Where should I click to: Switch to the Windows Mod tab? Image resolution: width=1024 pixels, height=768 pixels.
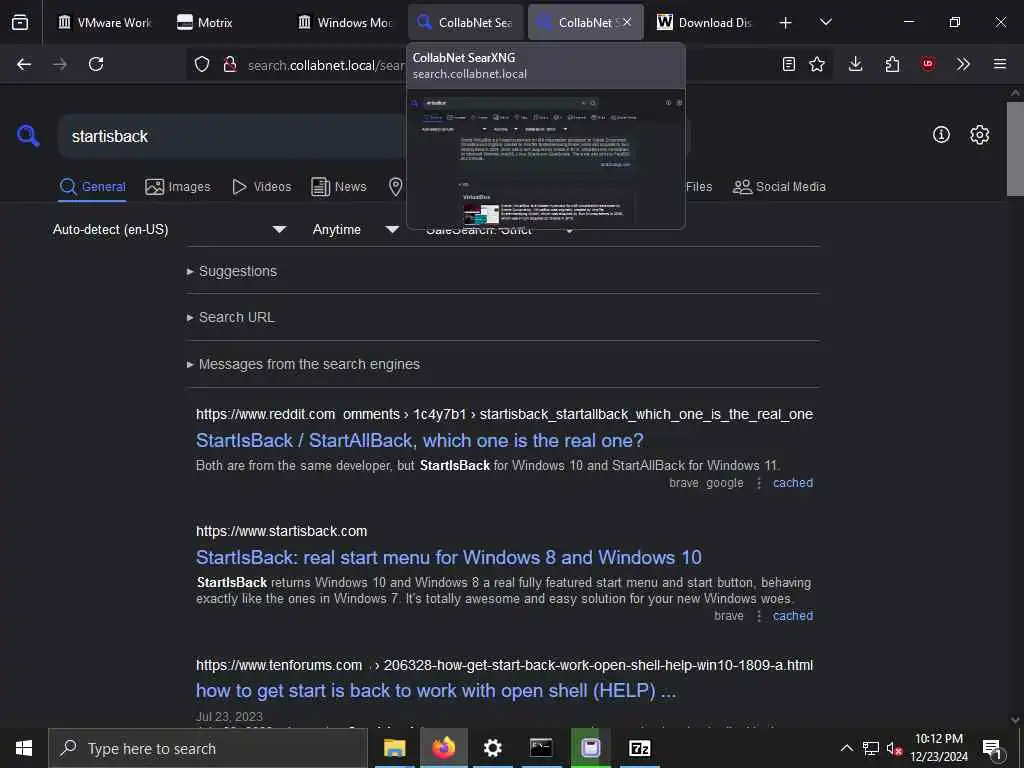(x=346, y=22)
